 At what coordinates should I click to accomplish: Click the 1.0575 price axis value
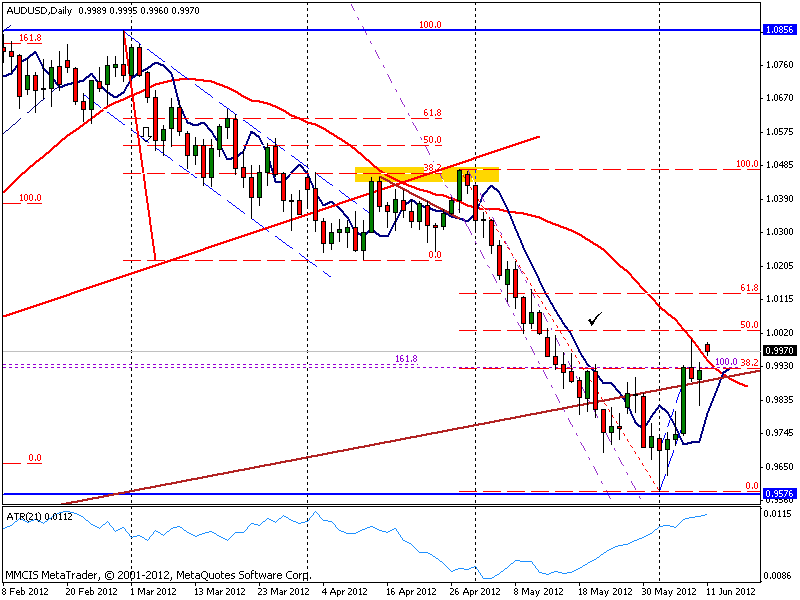pos(780,132)
